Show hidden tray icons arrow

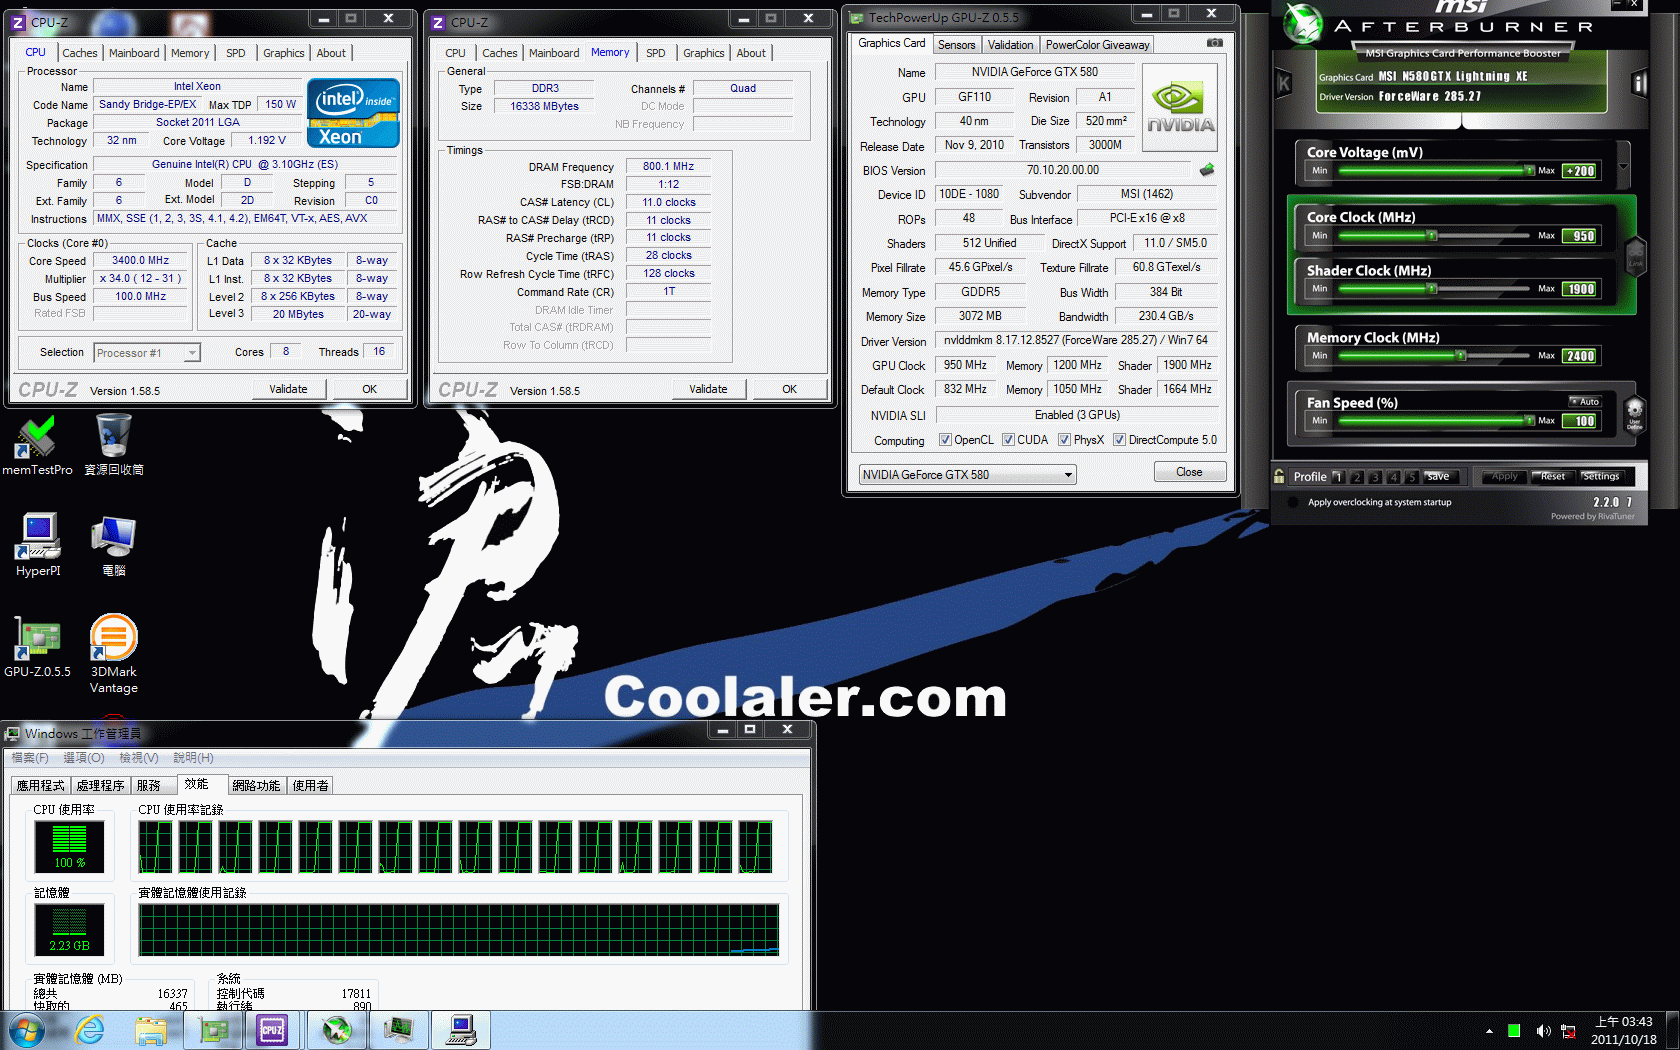(x=1489, y=1031)
